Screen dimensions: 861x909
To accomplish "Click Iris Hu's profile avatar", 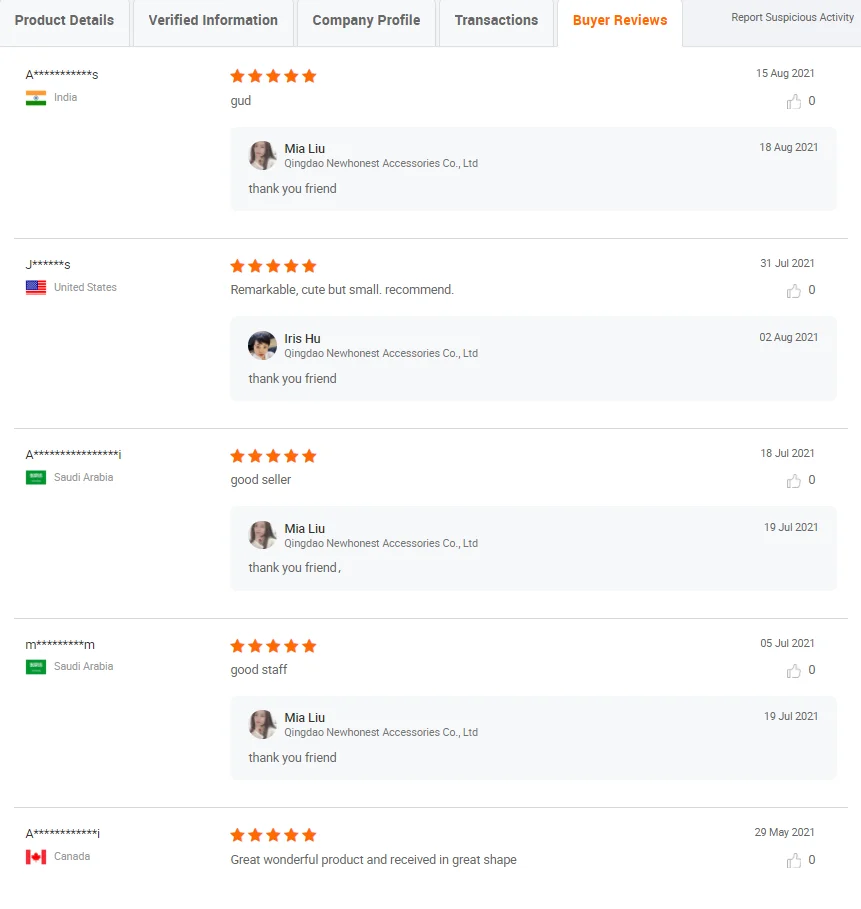I will (x=262, y=346).
